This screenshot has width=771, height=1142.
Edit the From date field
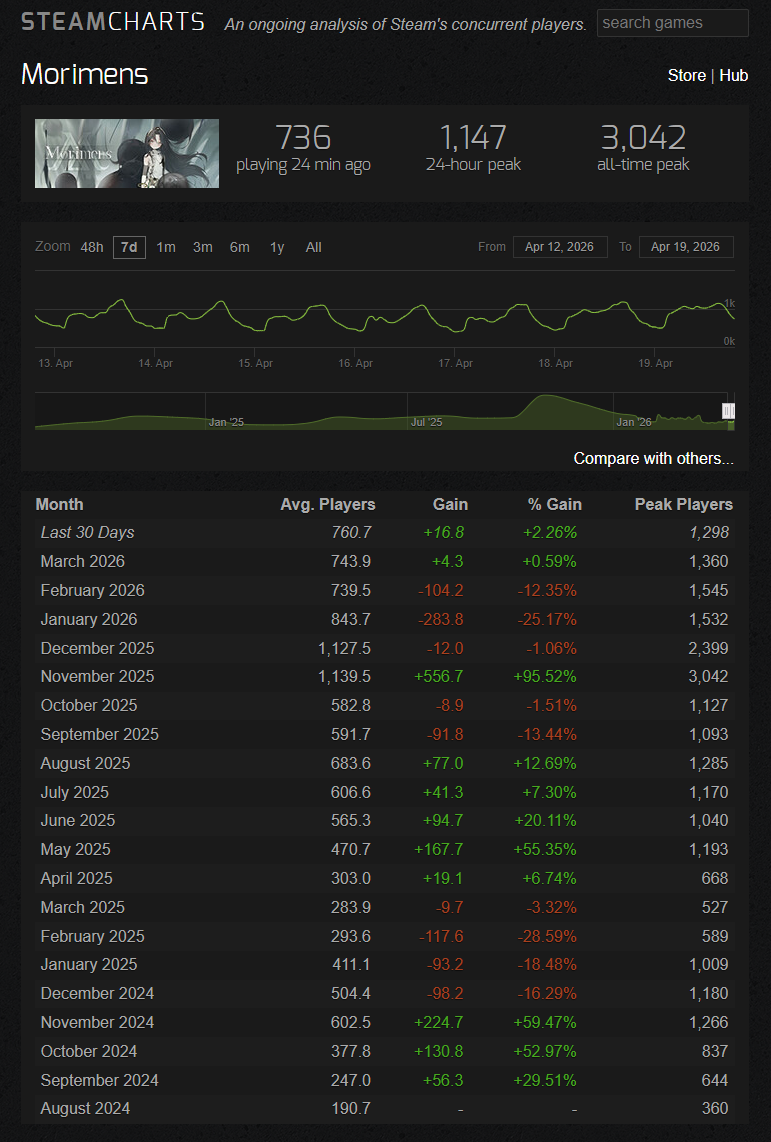[560, 247]
